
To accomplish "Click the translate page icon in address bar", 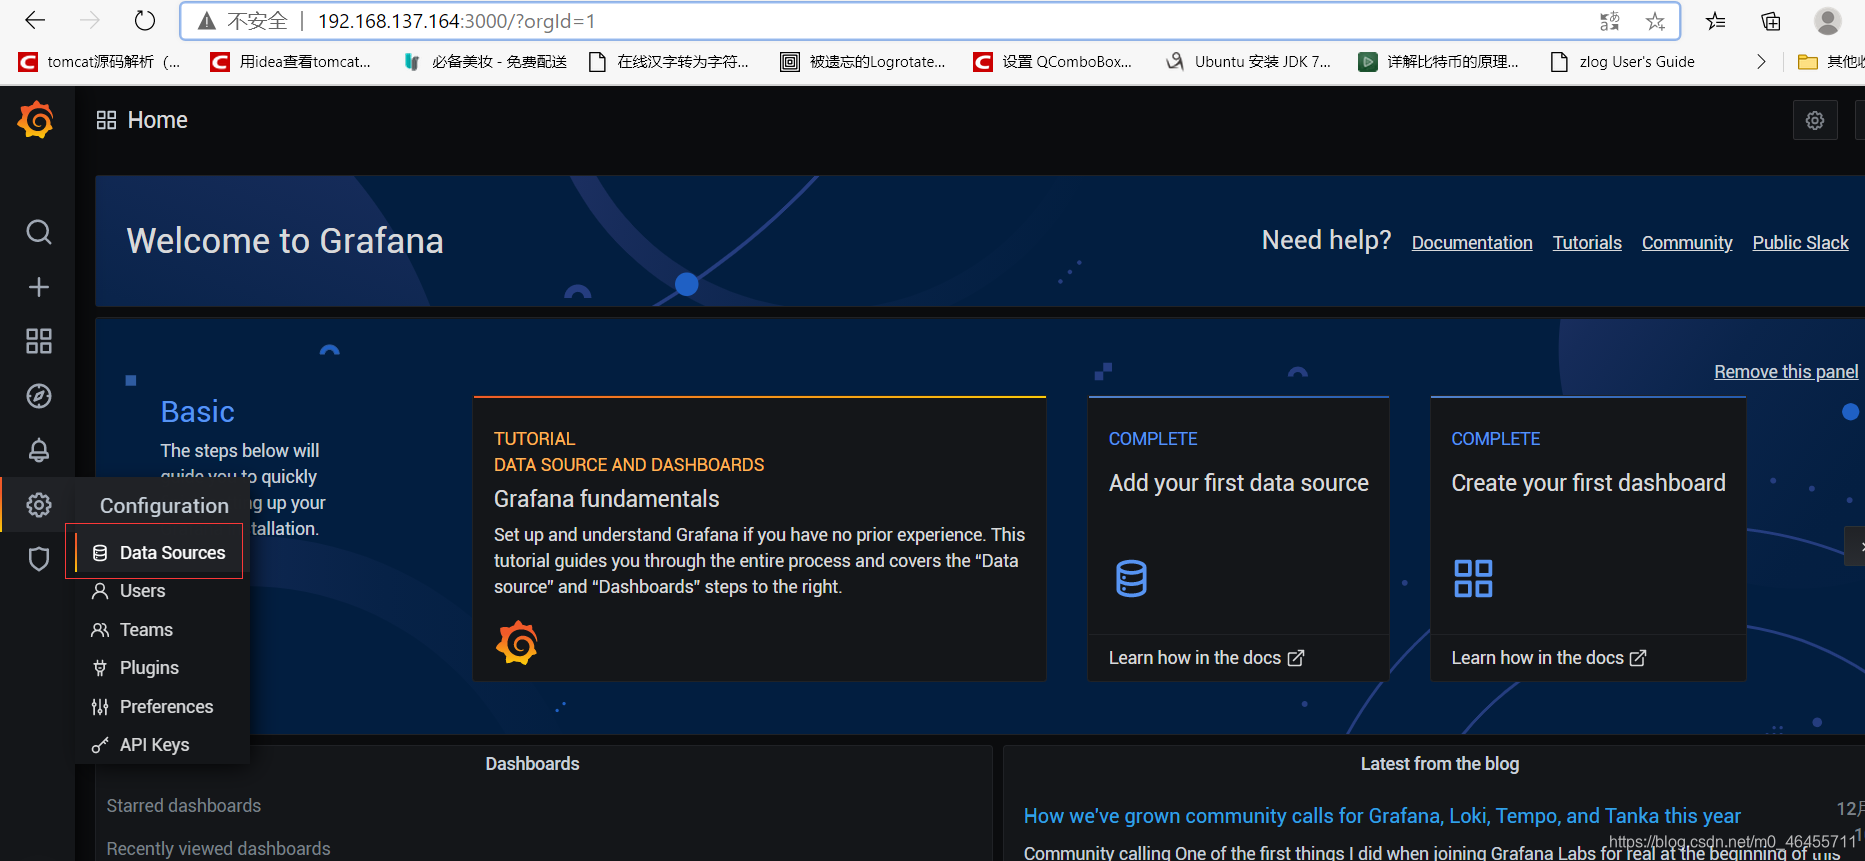I will (x=1610, y=21).
